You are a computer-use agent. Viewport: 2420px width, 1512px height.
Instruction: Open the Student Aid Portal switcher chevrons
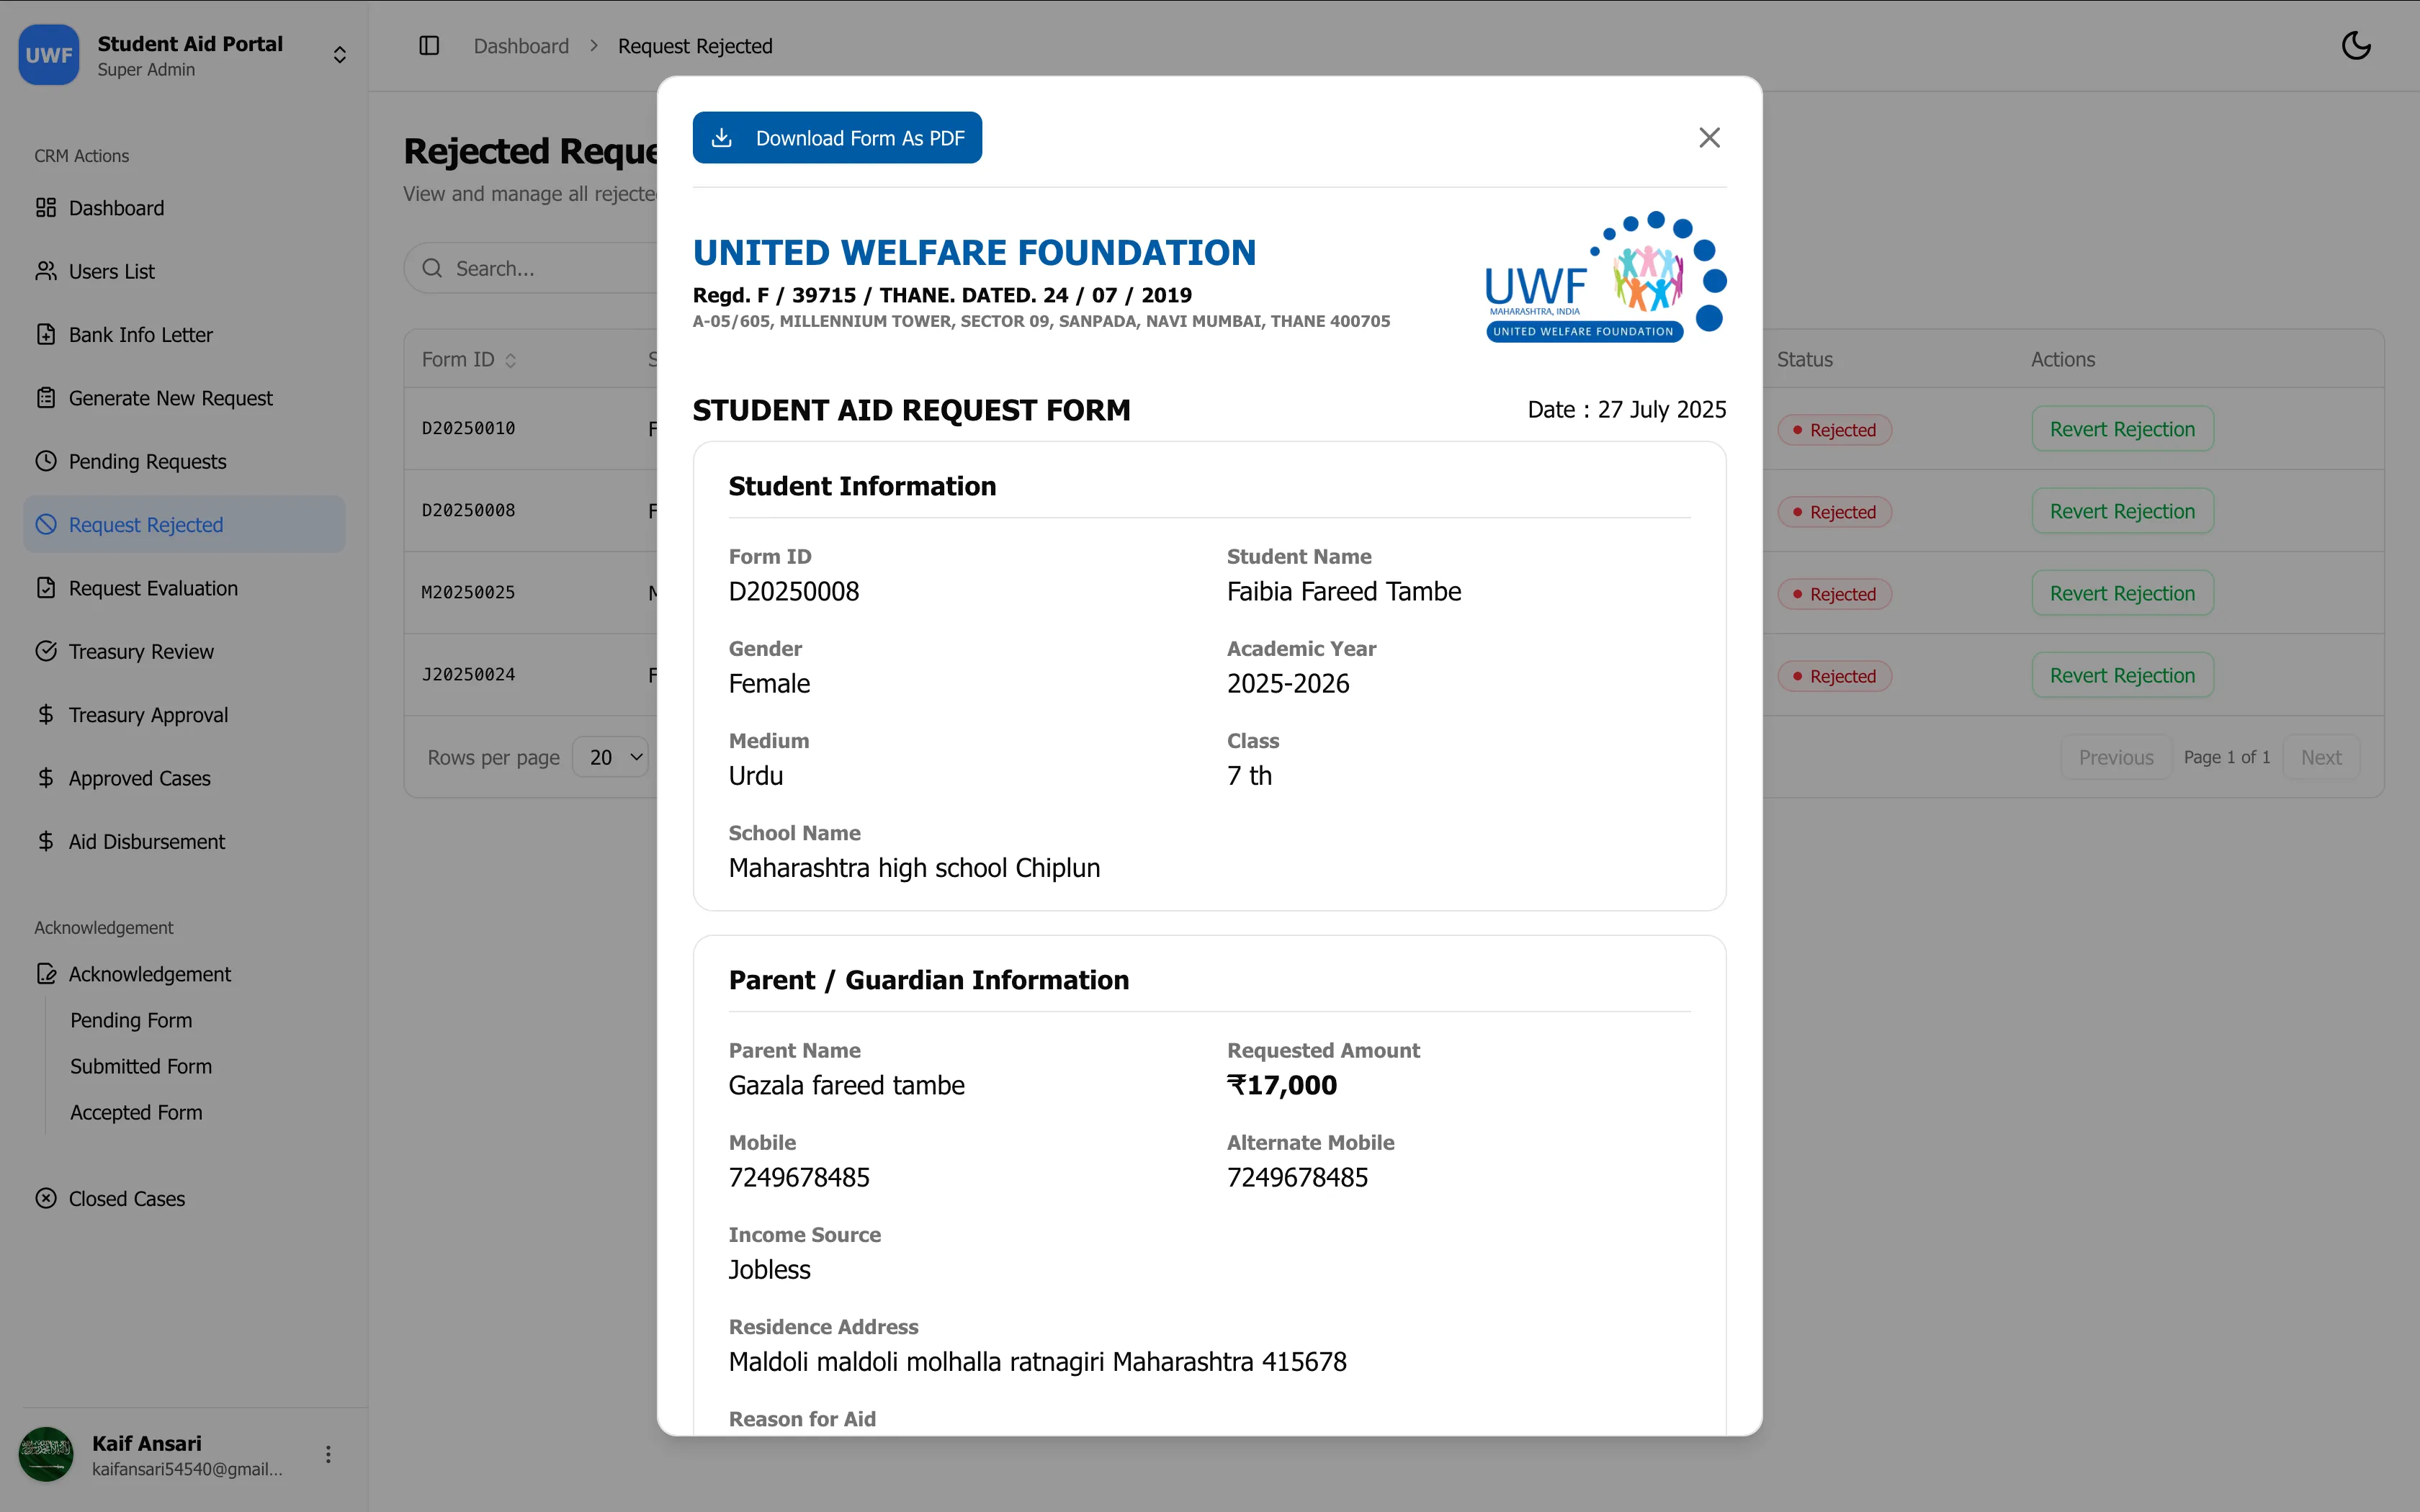(x=340, y=55)
